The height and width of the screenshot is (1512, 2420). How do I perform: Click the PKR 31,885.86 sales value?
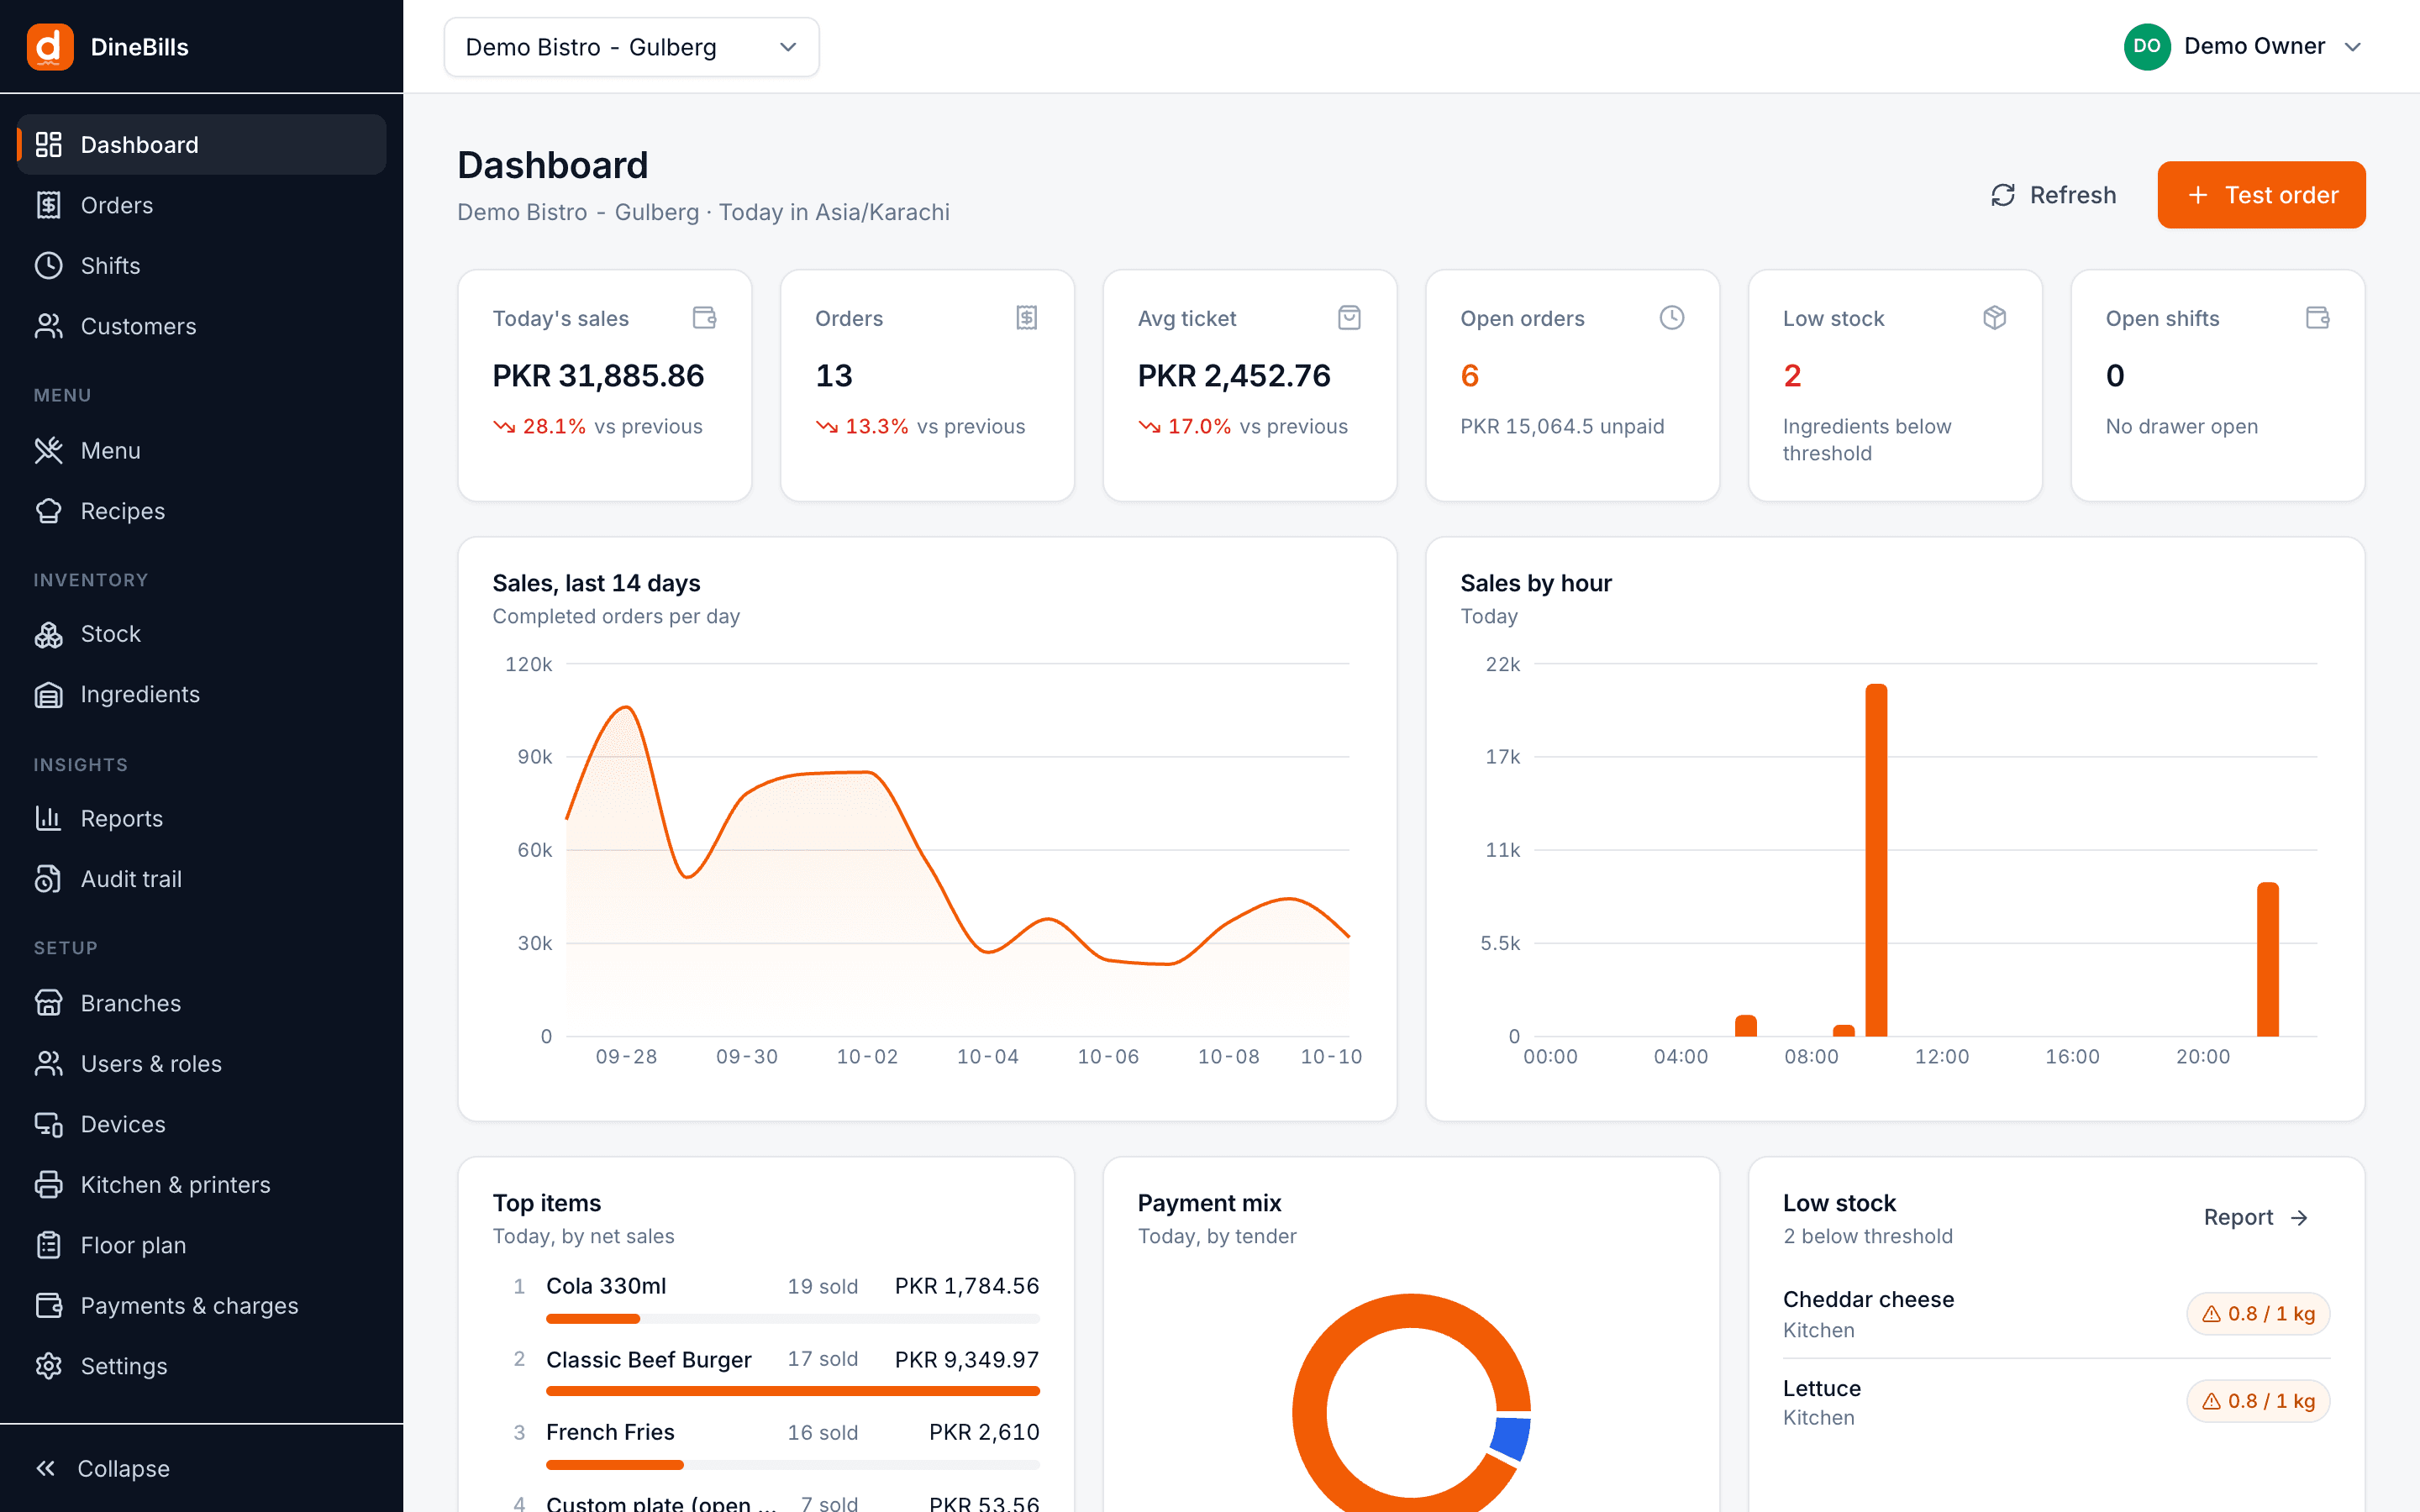pos(598,376)
